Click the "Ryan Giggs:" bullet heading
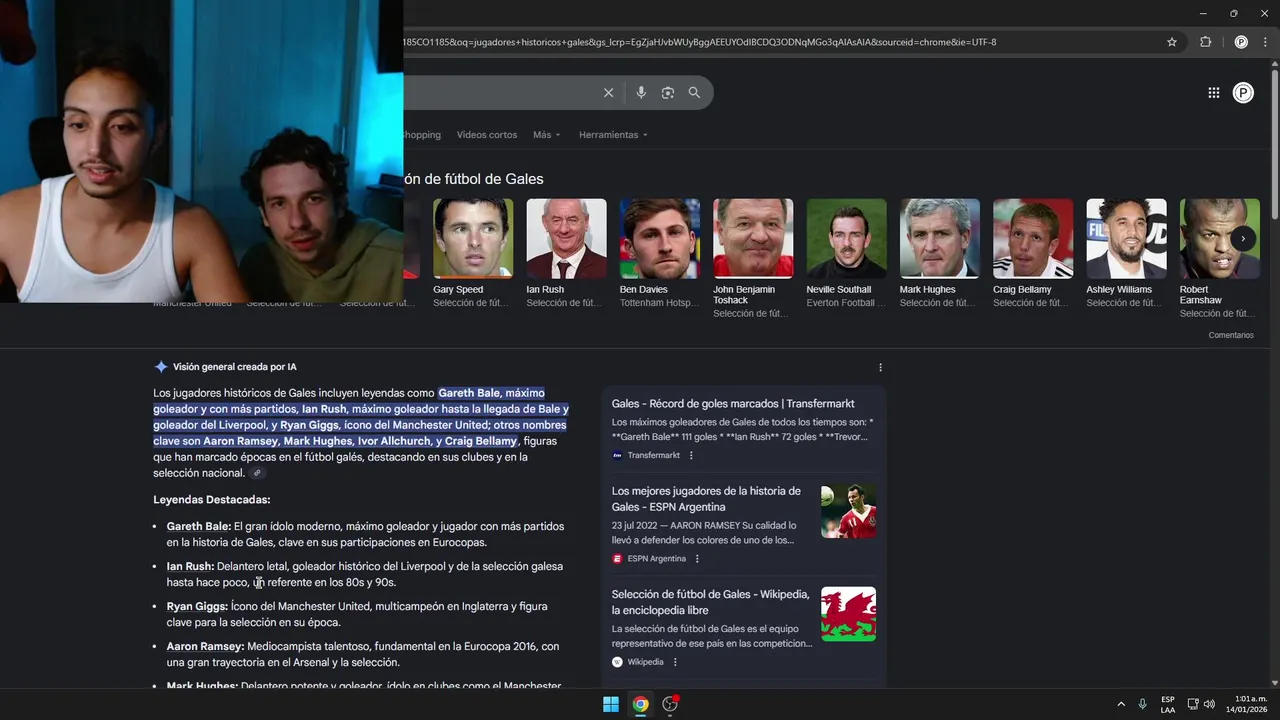1280x720 pixels. (x=197, y=607)
